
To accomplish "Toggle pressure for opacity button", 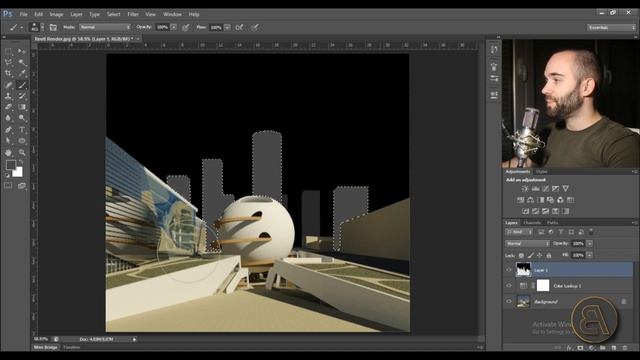I will 186,27.
